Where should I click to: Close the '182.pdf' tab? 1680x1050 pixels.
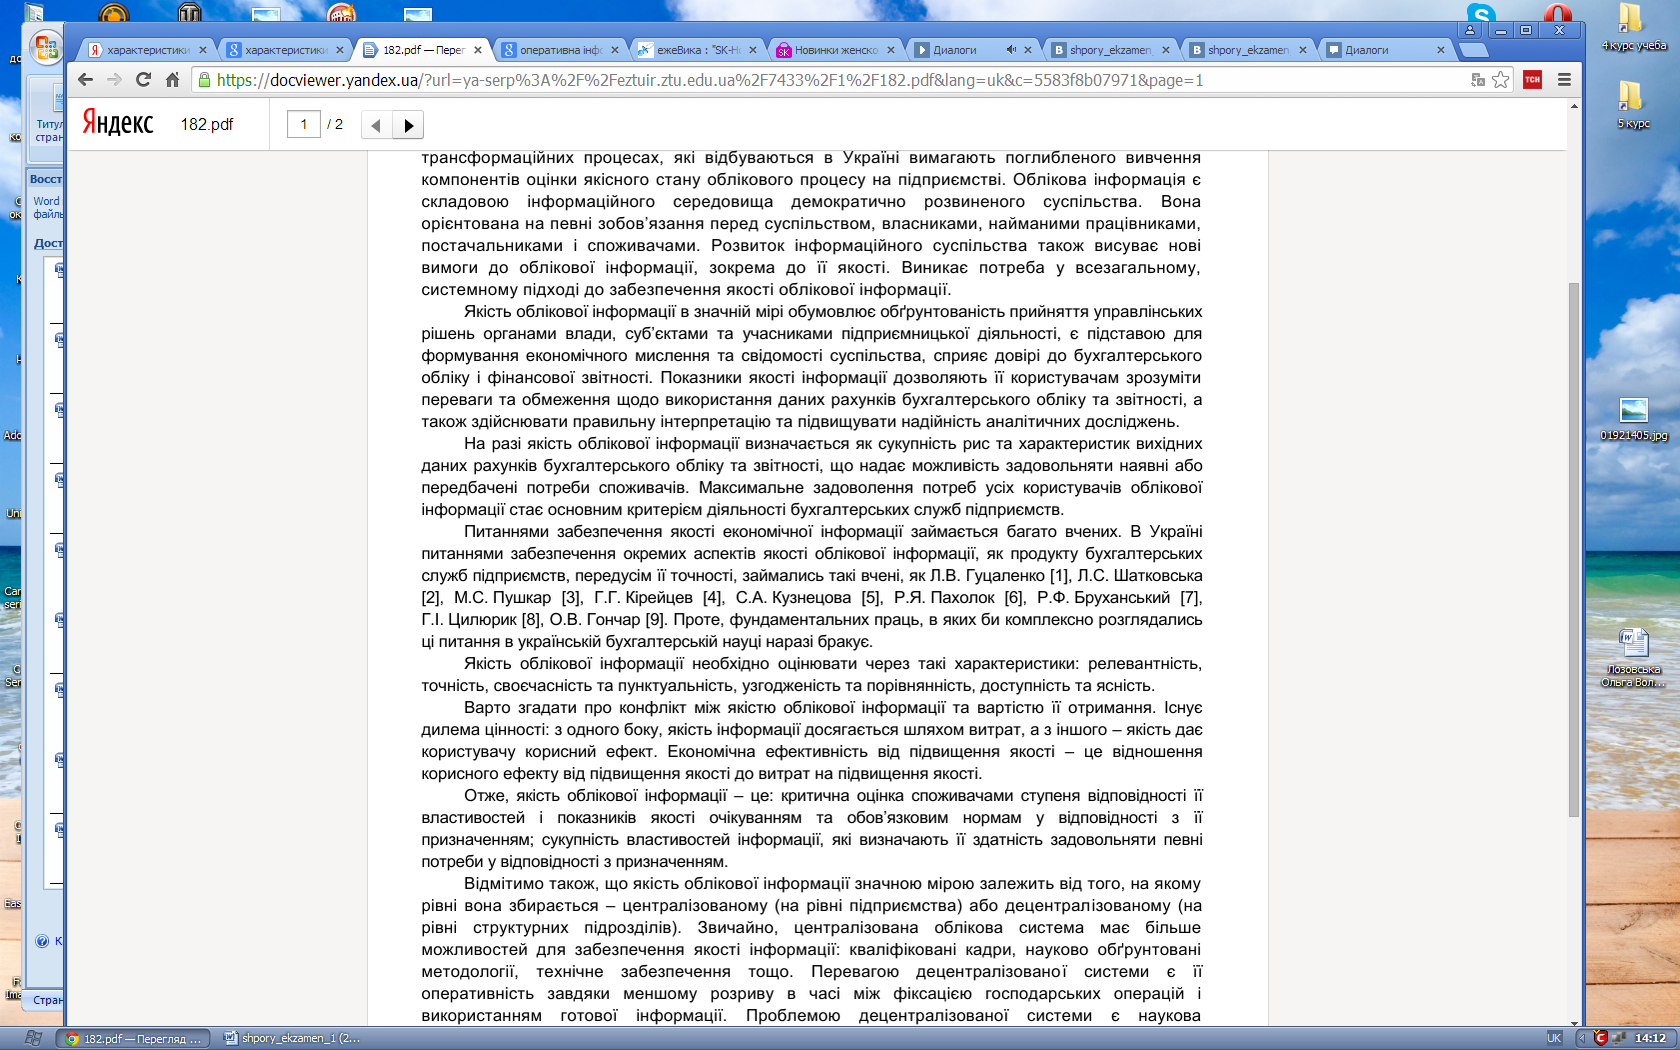point(478,50)
